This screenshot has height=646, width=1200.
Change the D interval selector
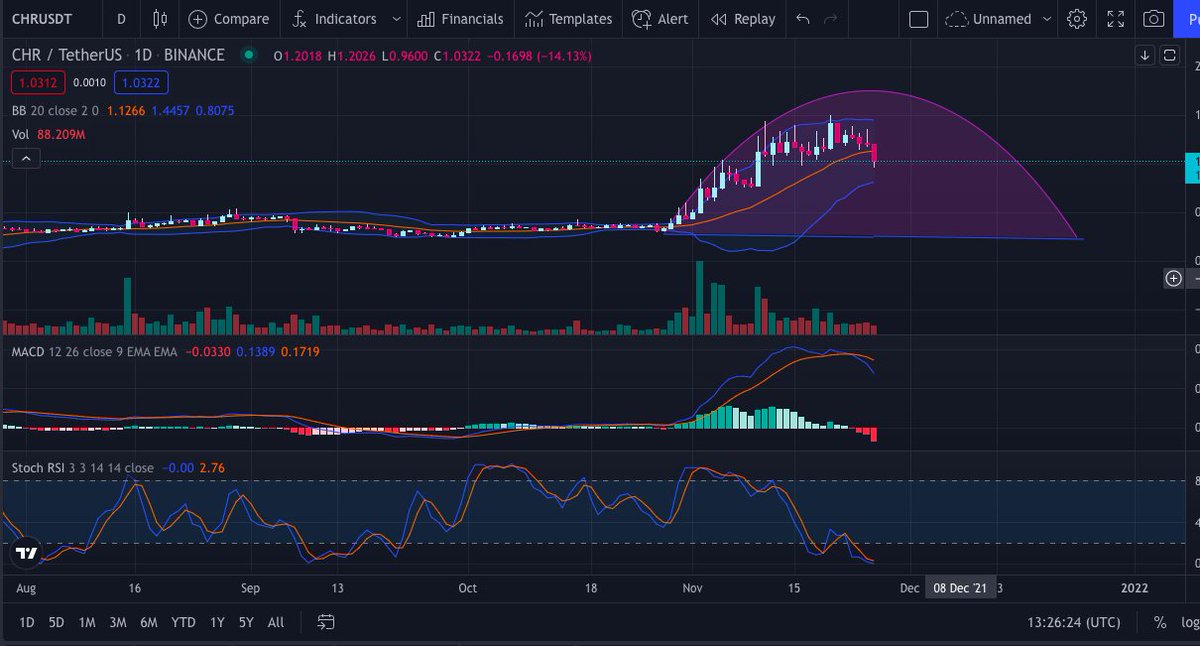click(x=121, y=19)
